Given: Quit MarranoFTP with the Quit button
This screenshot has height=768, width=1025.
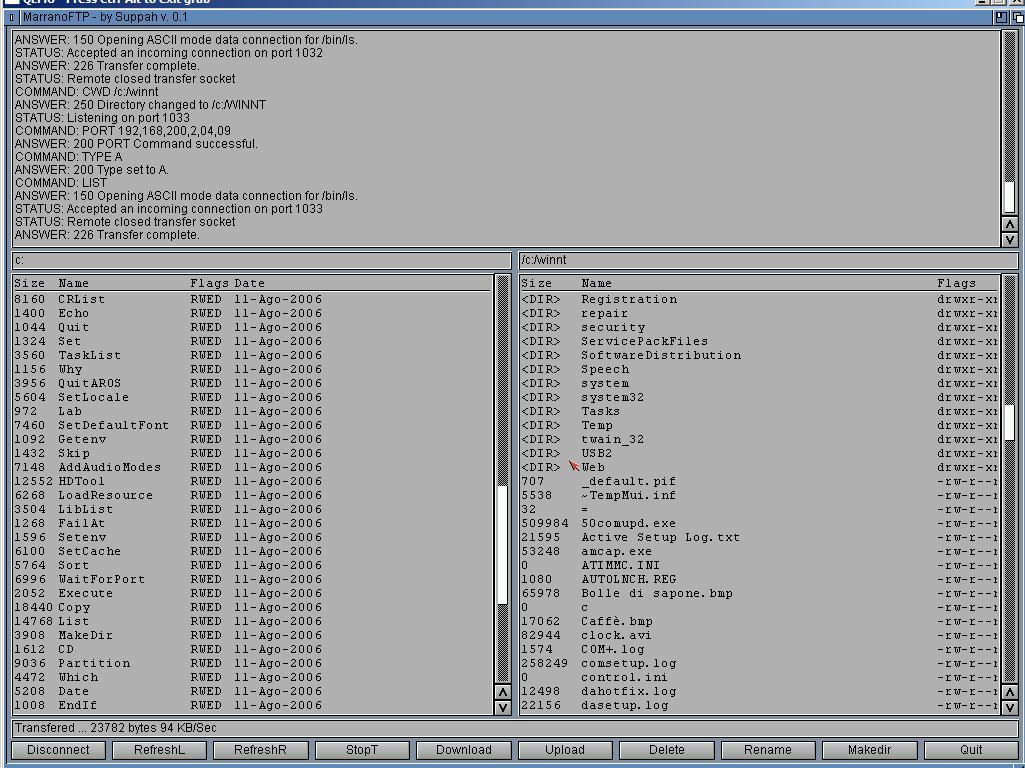Looking at the screenshot, I should click(x=971, y=750).
